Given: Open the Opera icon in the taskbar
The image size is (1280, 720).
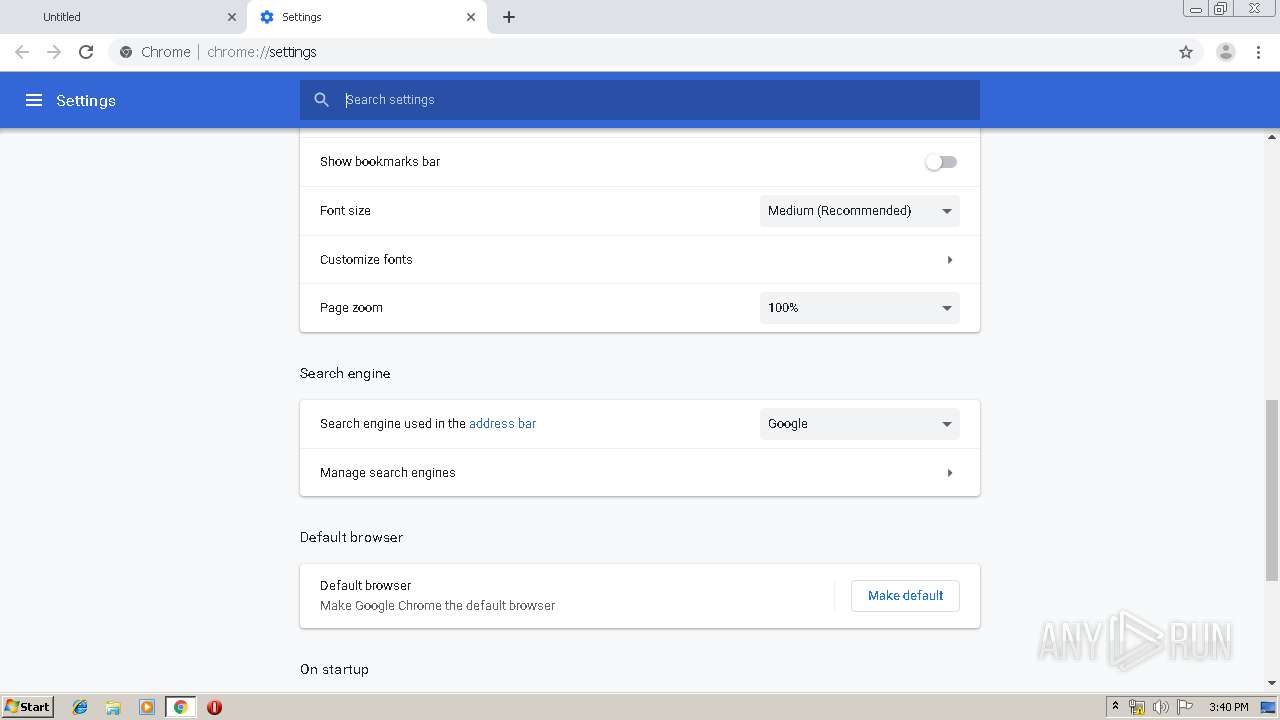Looking at the screenshot, I should (x=214, y=707).
